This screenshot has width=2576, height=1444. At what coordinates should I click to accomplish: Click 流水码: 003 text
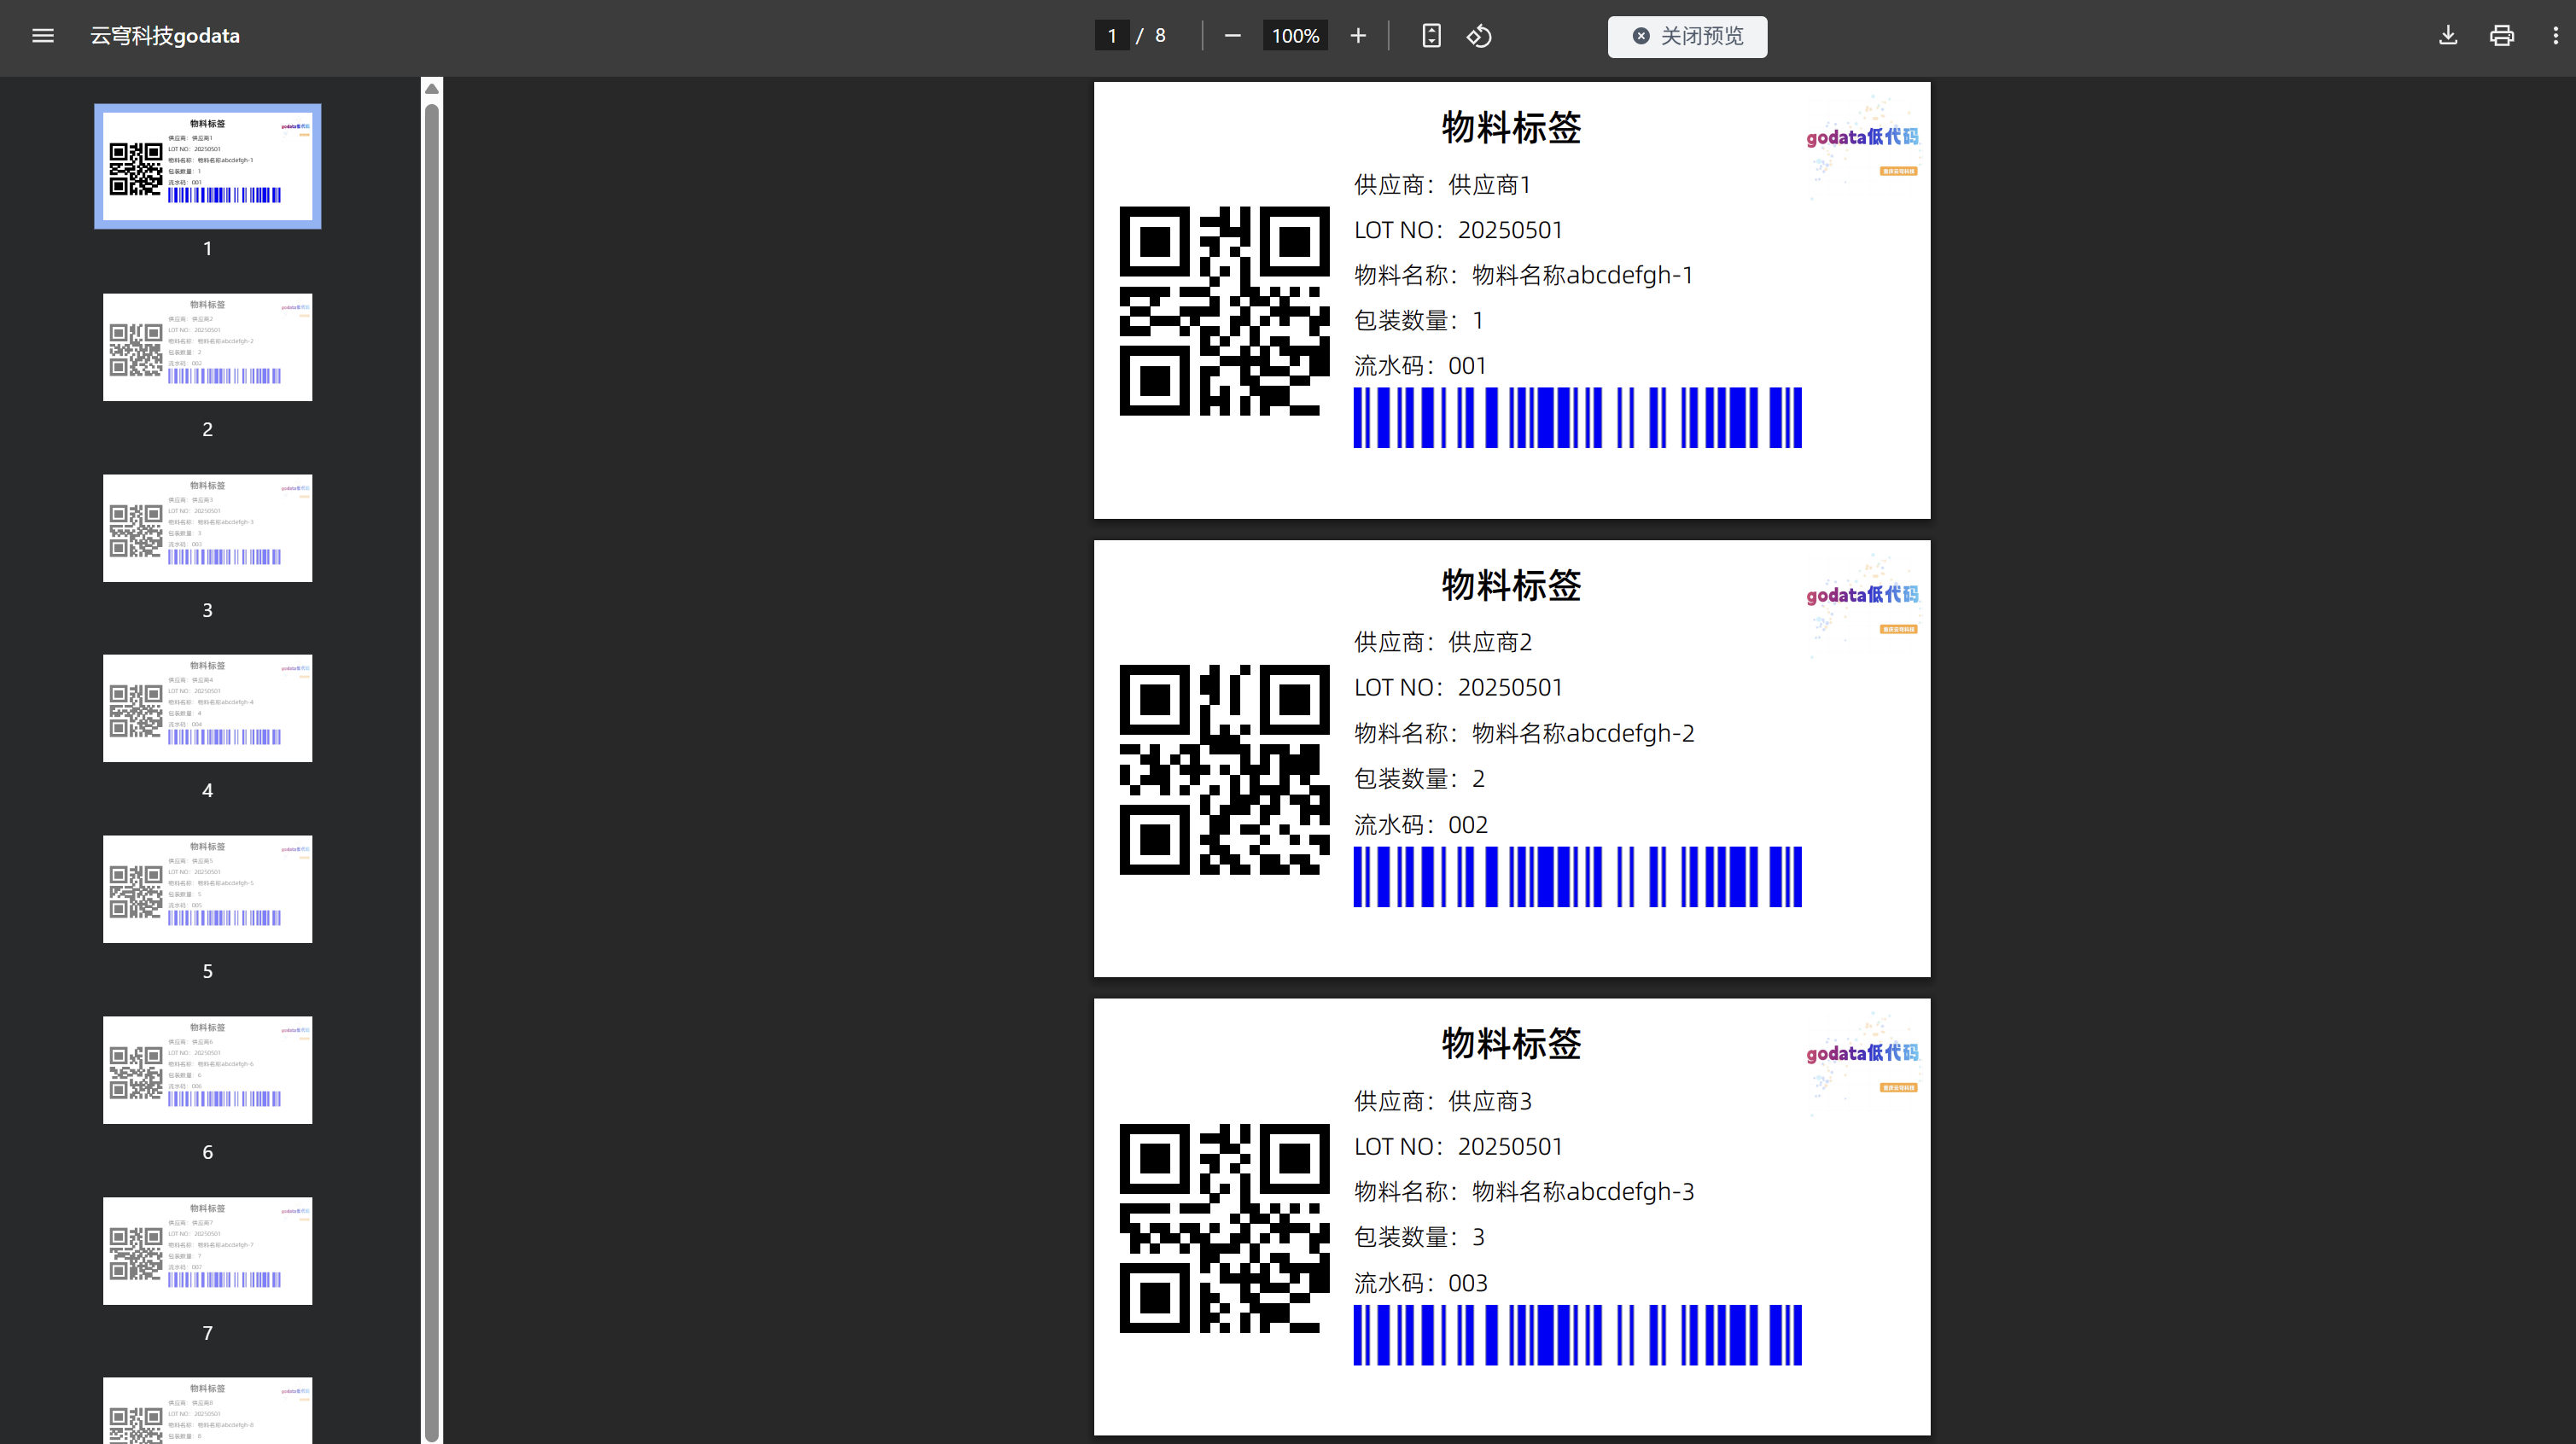point(1421,1283)
